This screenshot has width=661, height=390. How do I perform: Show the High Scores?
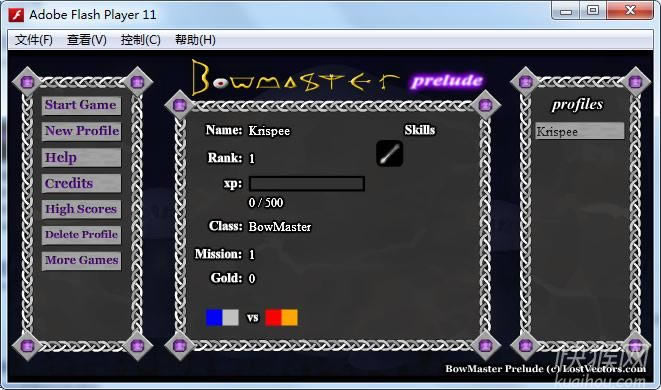(x=81, y=209)
